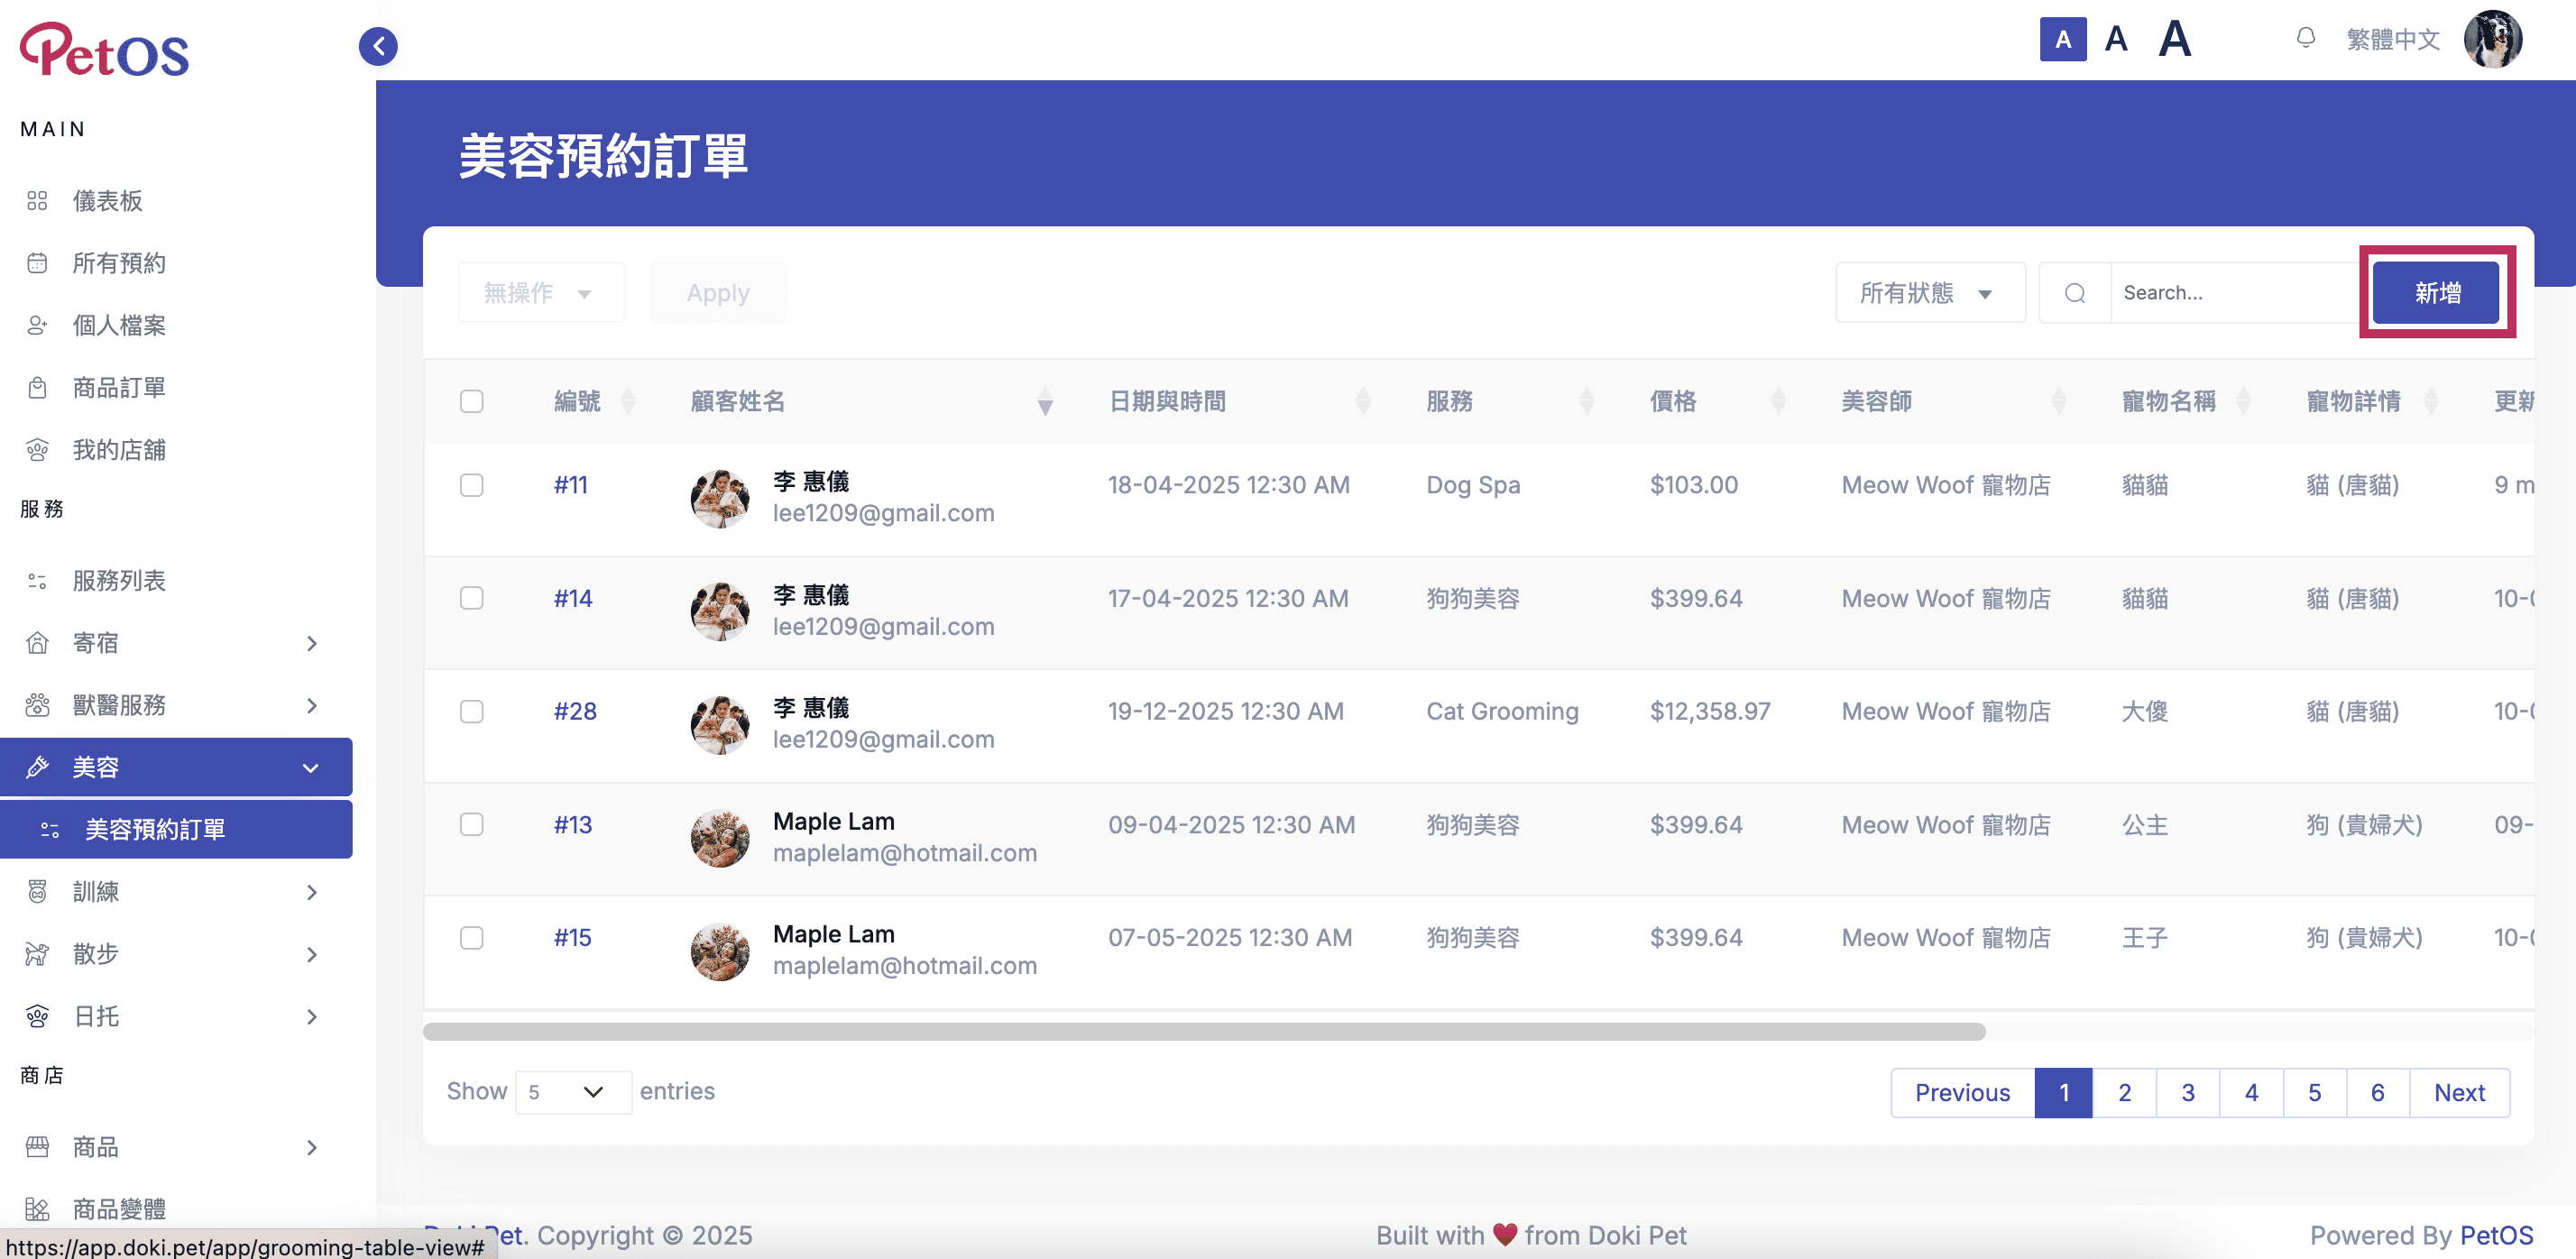Viewport: 2576px width, 1259px height.
Task: Click the PetOS logo
Action: point(104,50)
